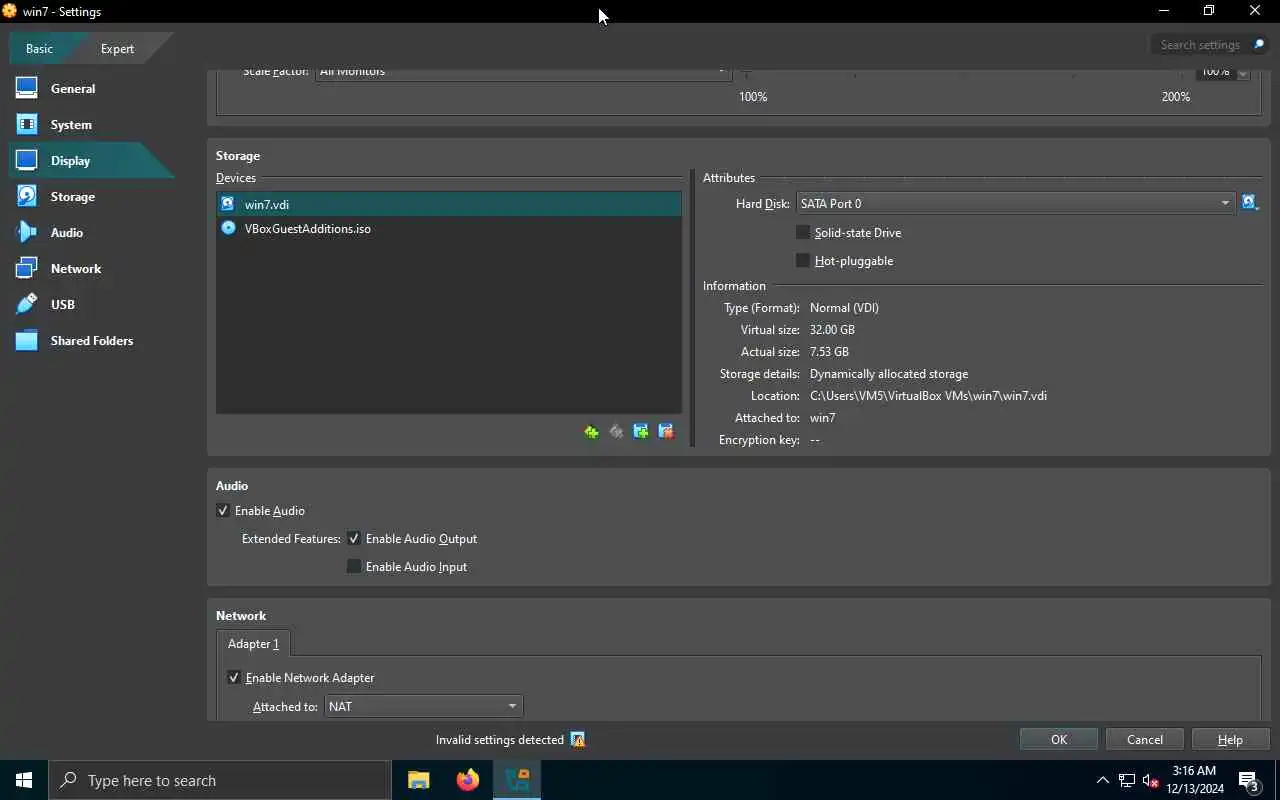
Task: Jump to Network sidebar section
Action: (75, 268)
